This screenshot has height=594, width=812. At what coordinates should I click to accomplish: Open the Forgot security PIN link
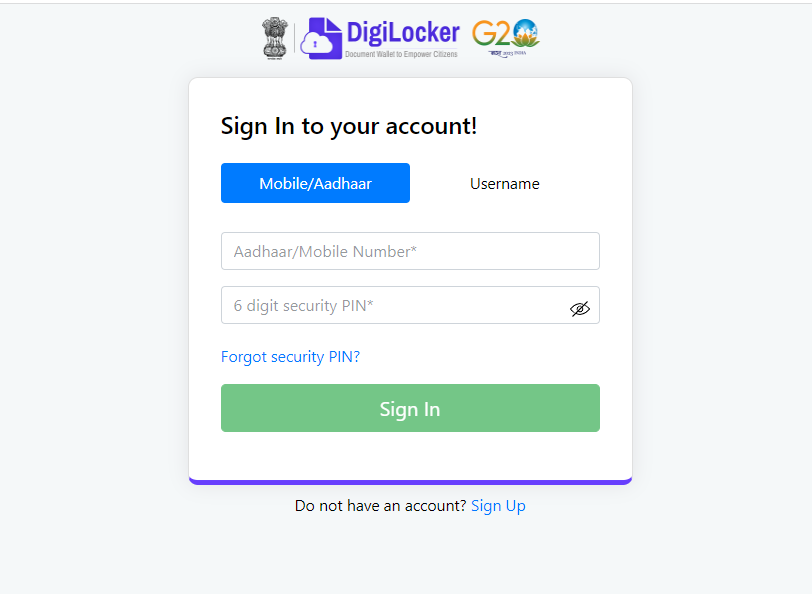[291, 357]
